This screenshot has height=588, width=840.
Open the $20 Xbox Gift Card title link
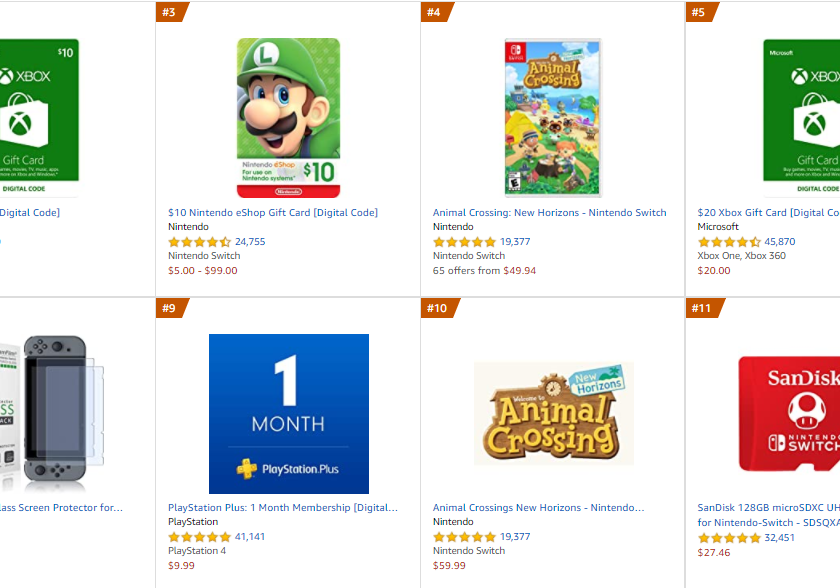(769, 213)
